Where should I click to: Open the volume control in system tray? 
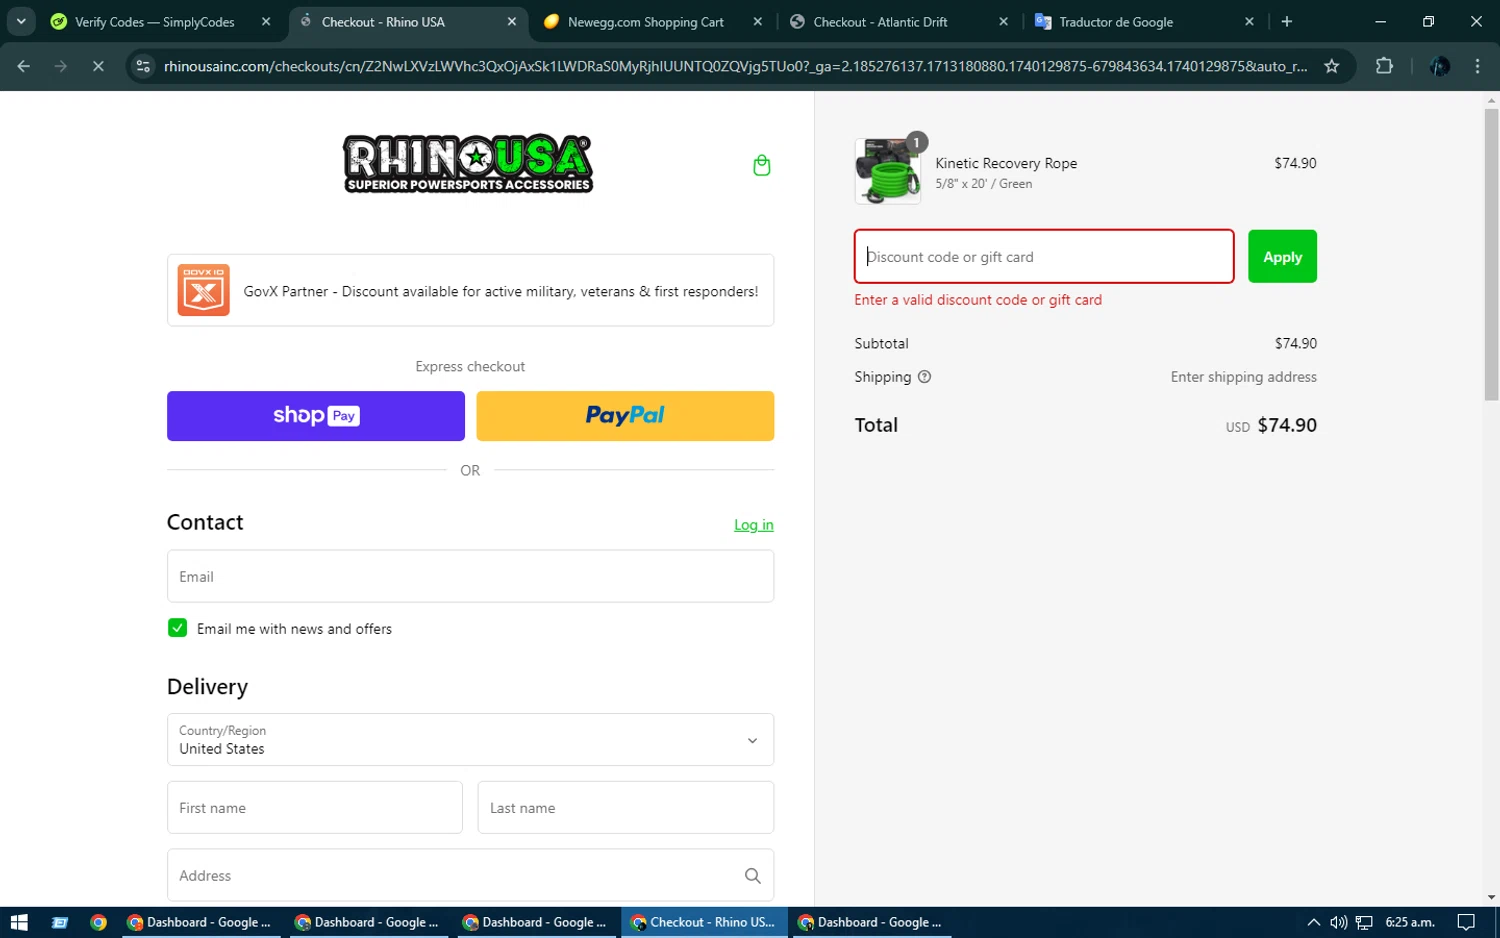pos(1338,922)
